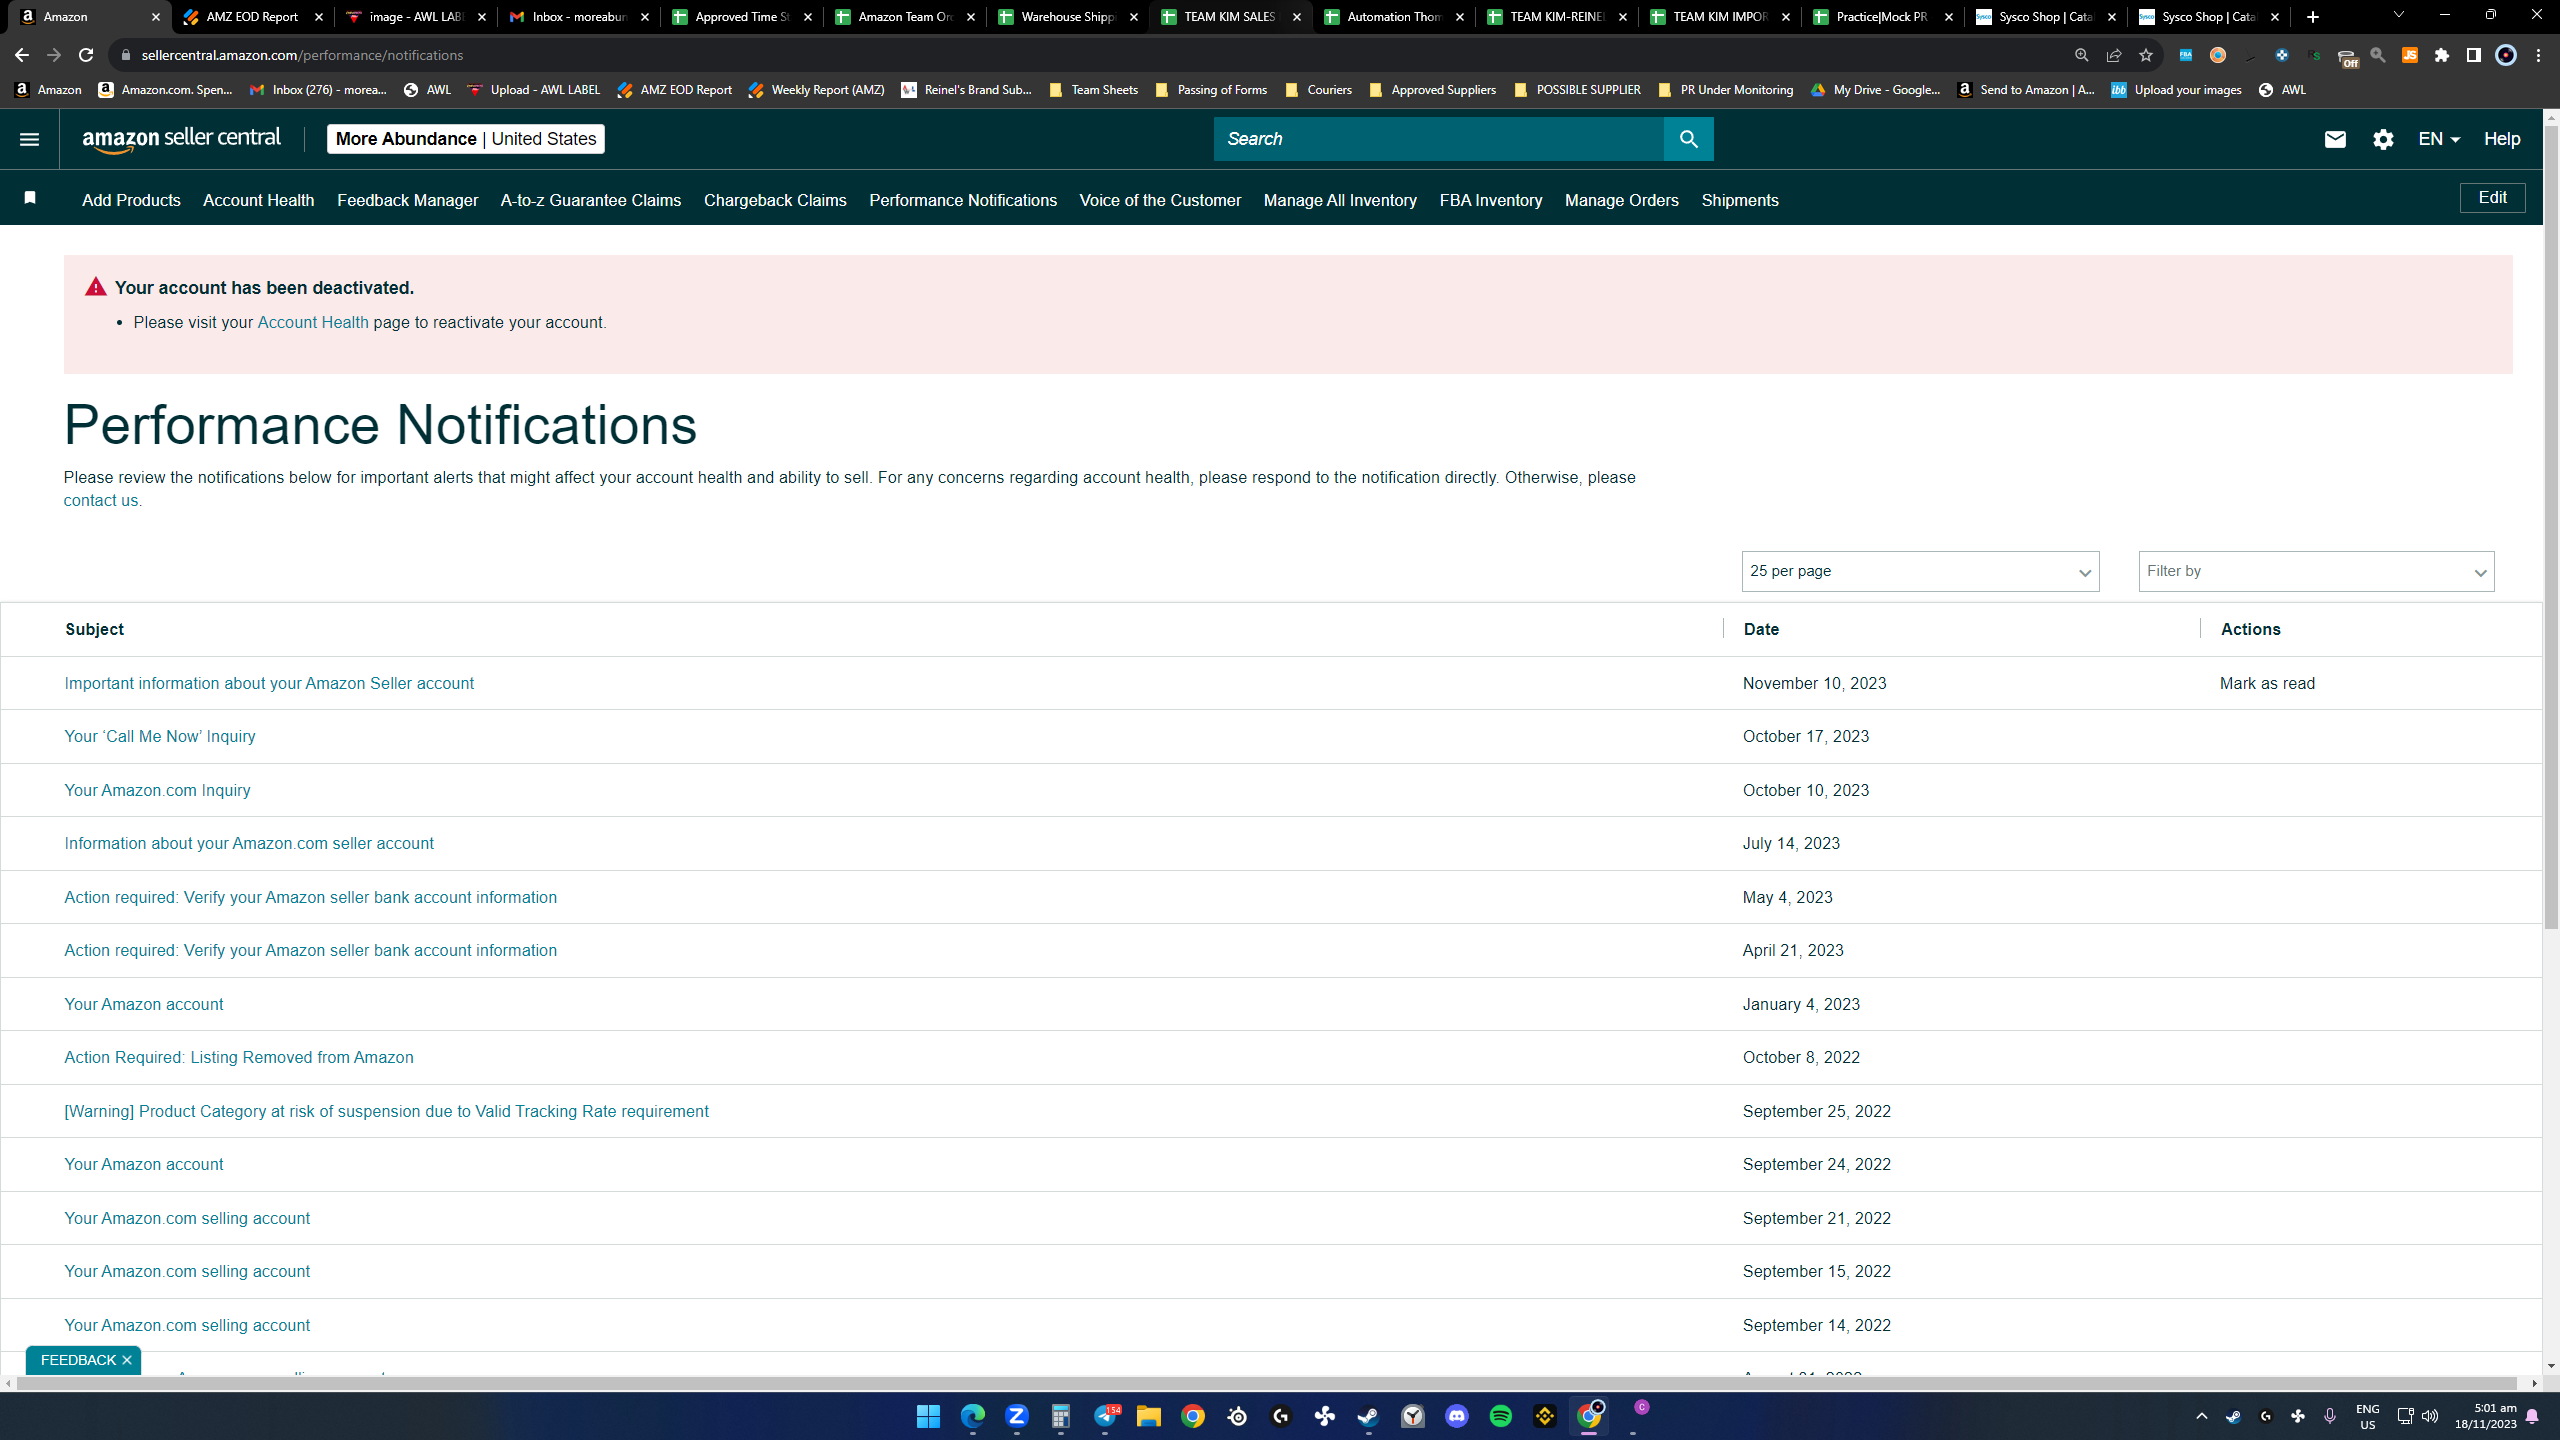Click the Help link in header

pos(2502,139)
